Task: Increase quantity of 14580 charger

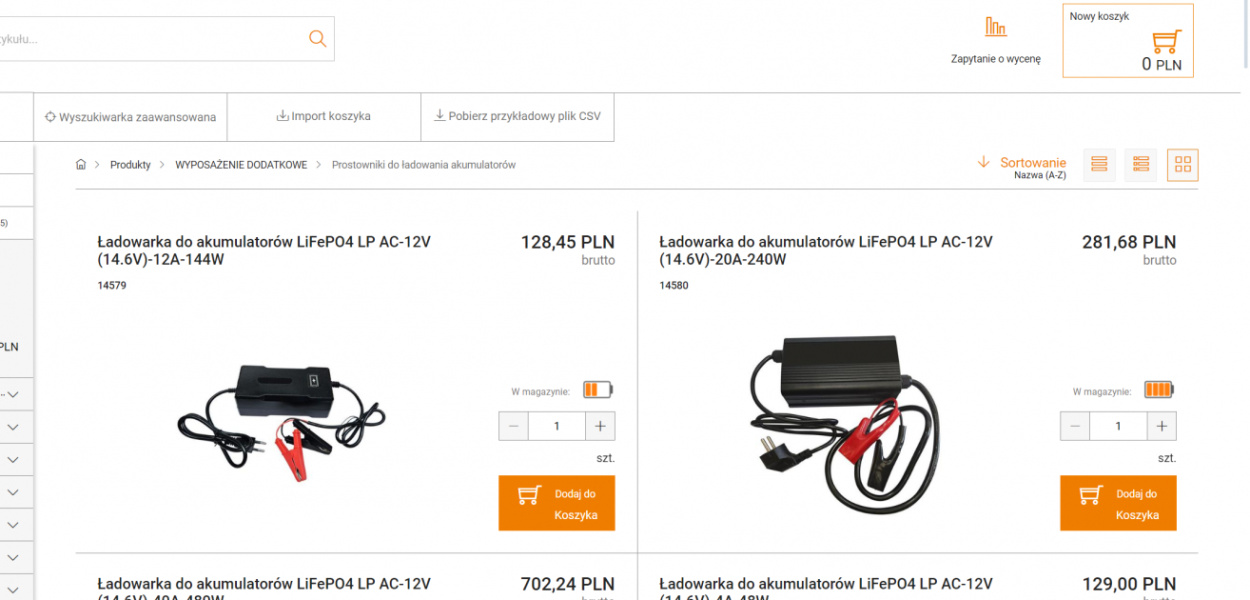Action: click(1162, 426)
